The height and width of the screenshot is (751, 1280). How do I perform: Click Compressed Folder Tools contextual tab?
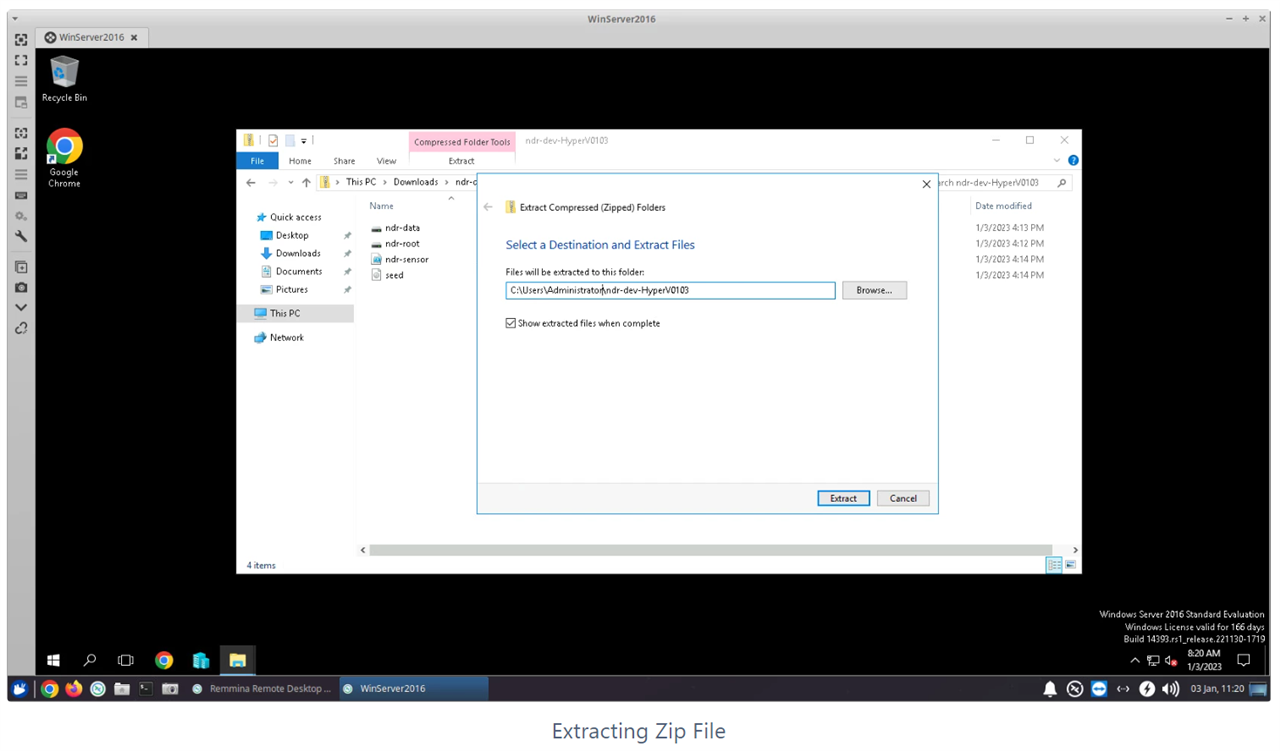[x=462, y=142]
